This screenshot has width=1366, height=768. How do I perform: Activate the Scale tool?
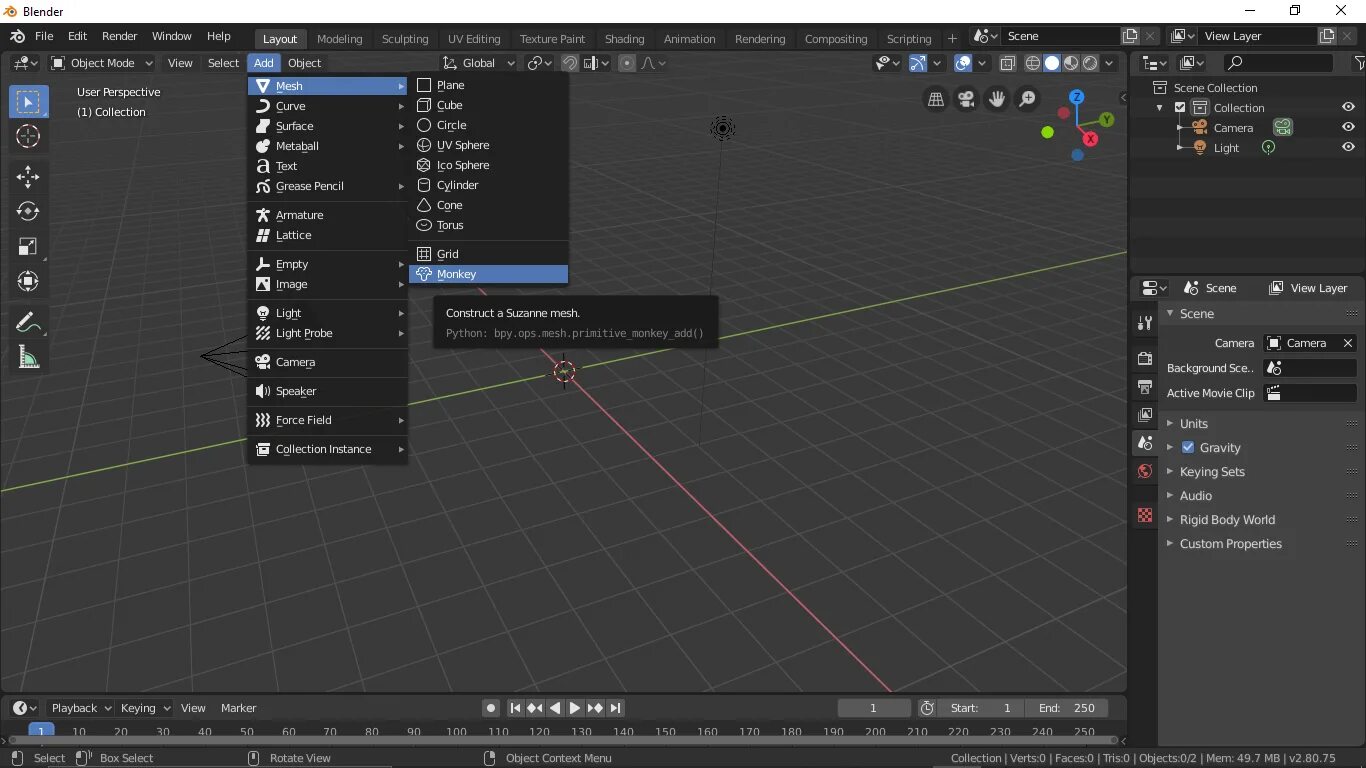tap(28, 246)
